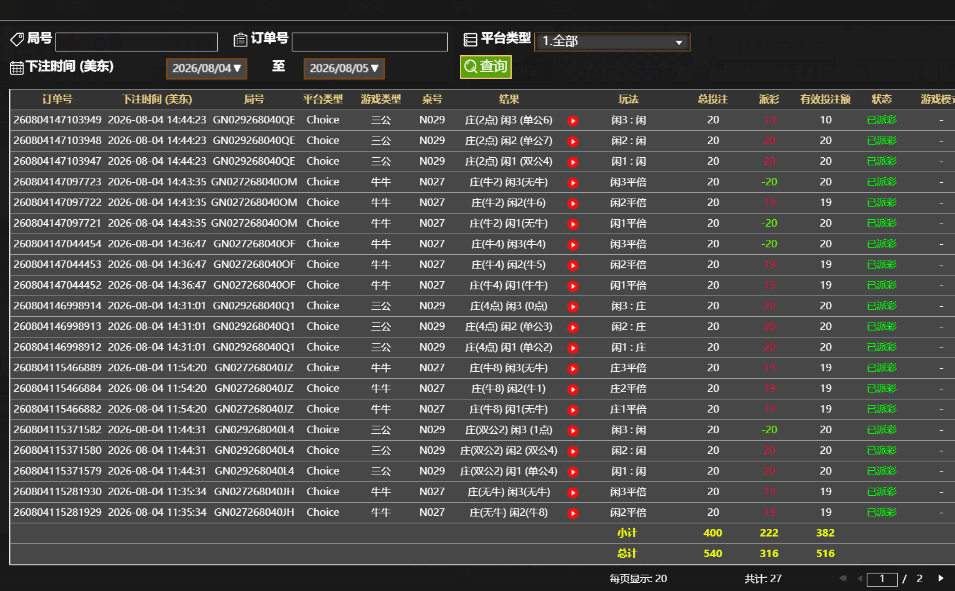This screenshot has height=591, width=955.
Task: Click the 共计: 27 record count
Action: point(763,579)
